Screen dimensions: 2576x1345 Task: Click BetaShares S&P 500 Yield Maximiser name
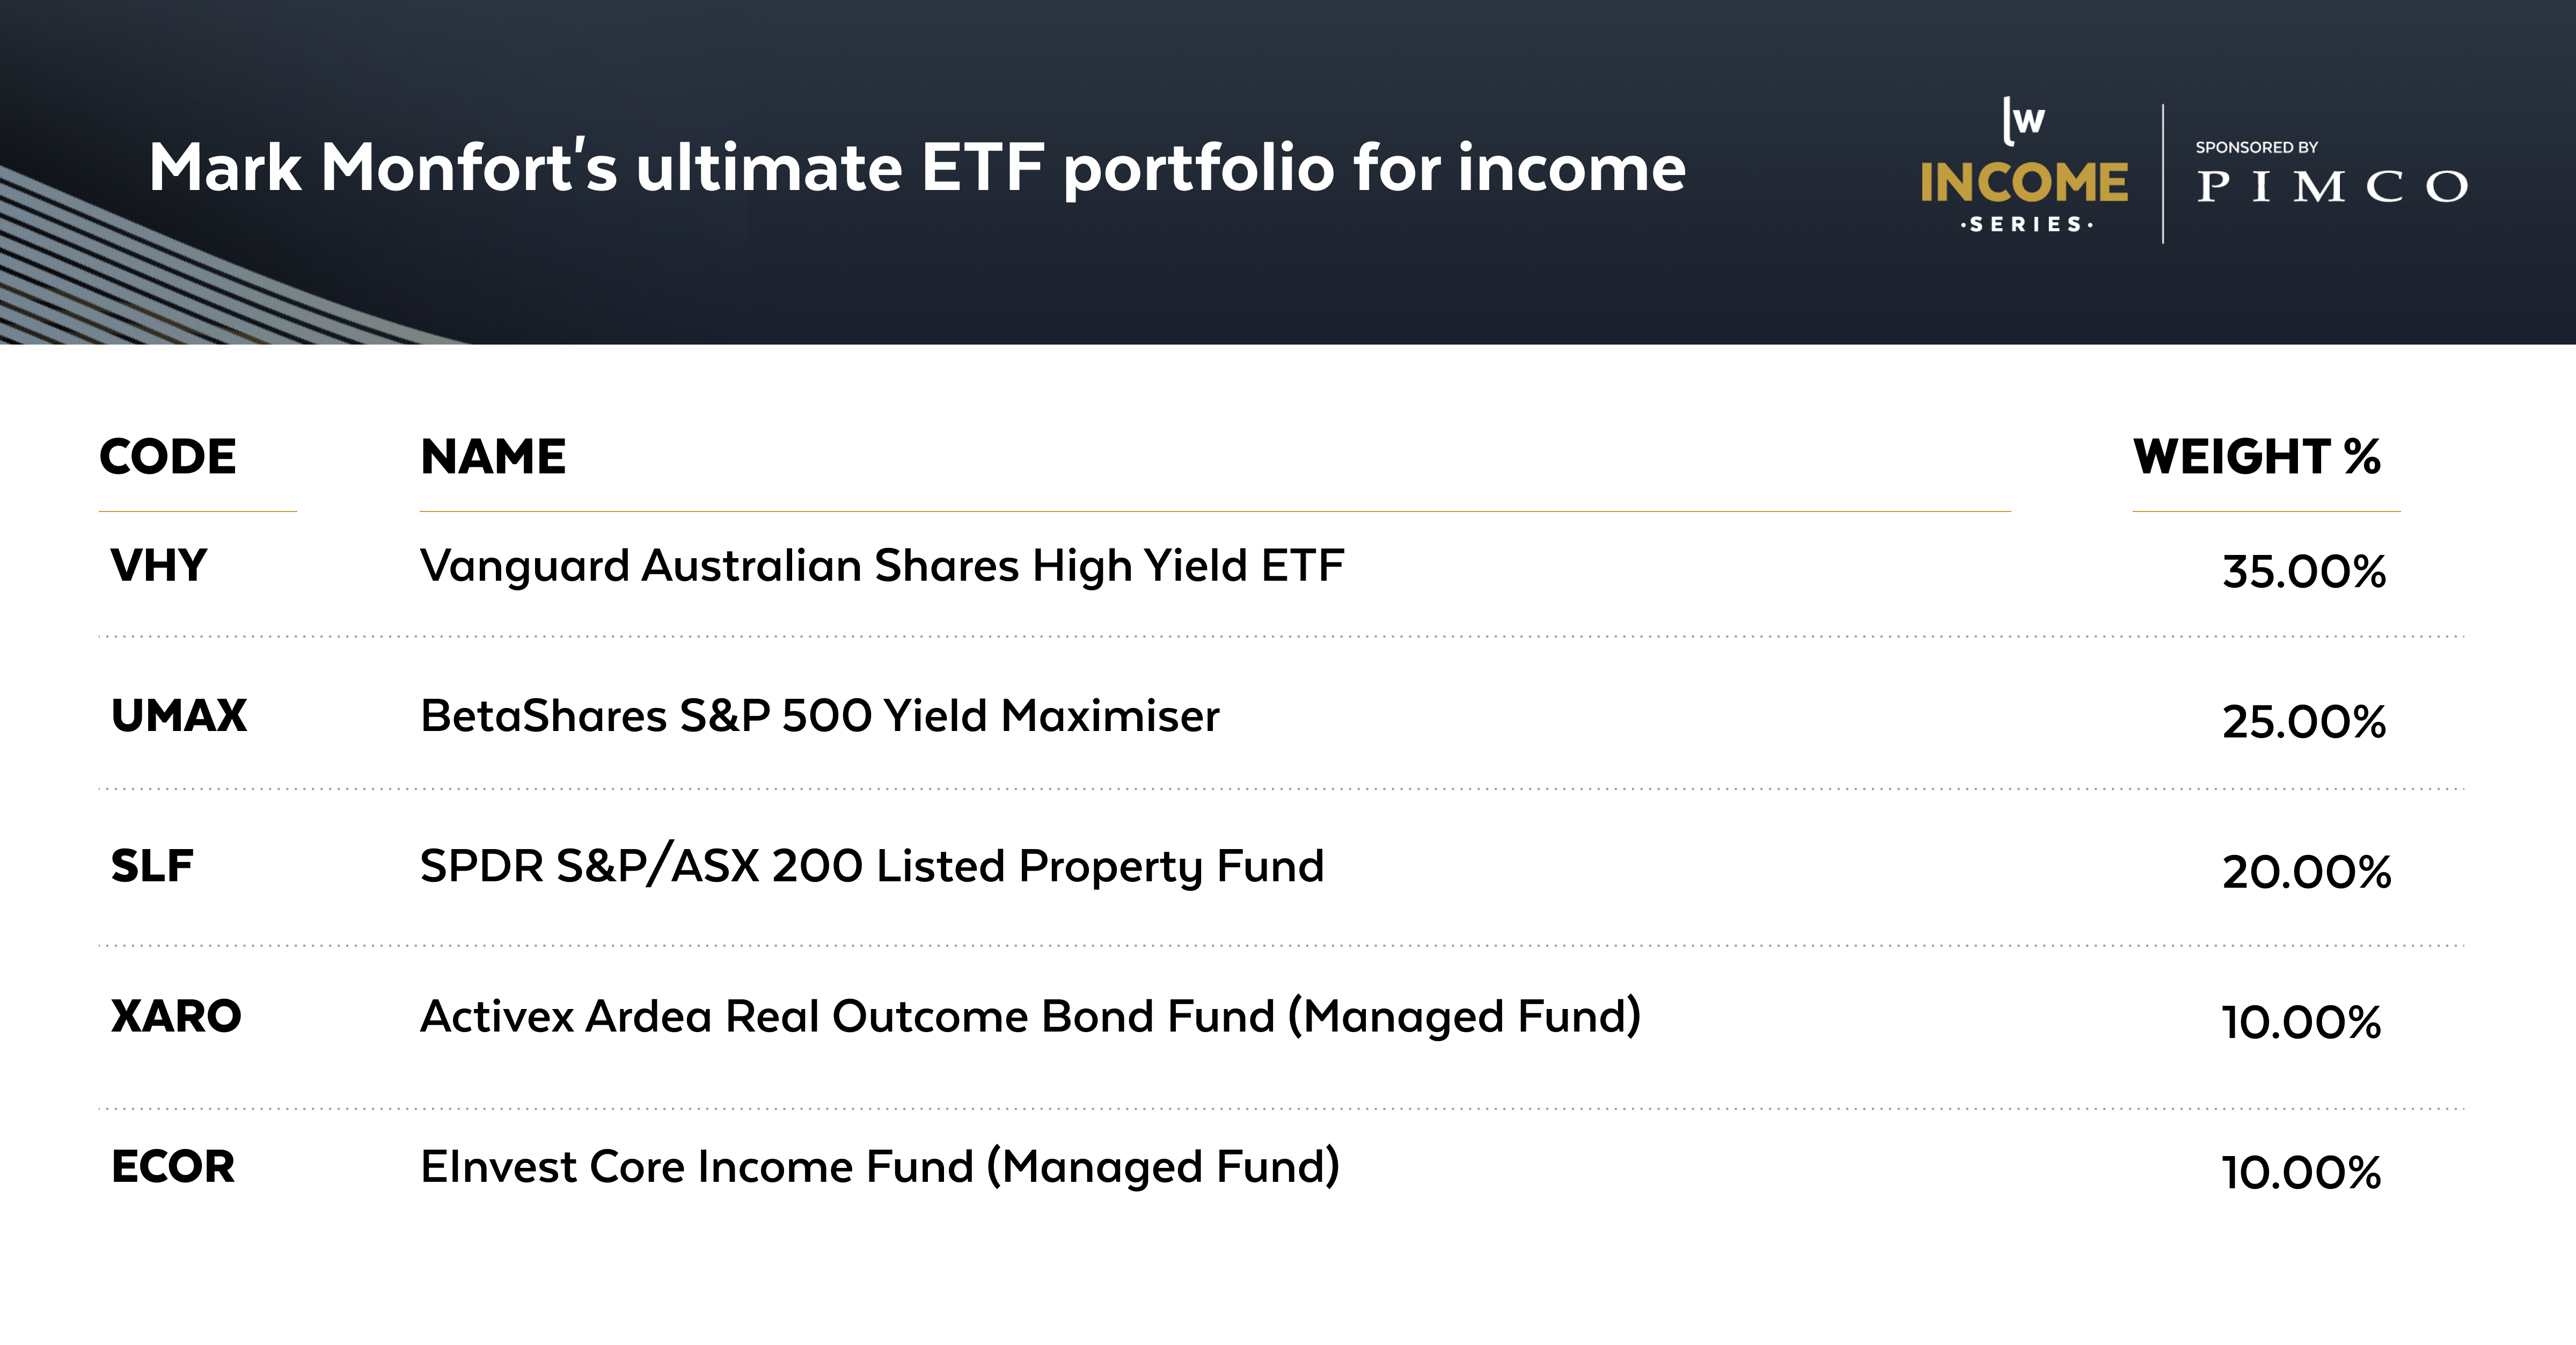coord(819,716)
